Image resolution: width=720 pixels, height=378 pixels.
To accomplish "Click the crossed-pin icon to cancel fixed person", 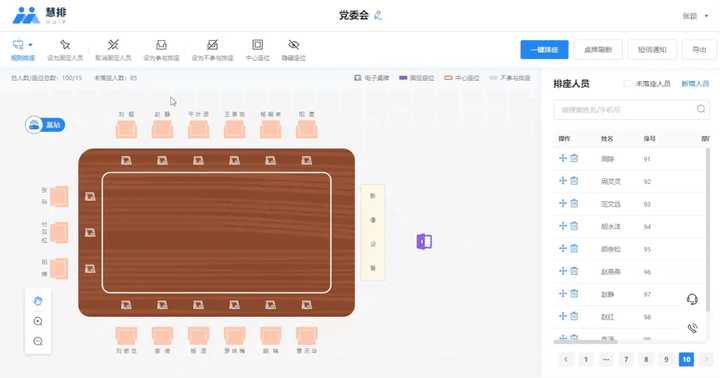I will [113, 45].
